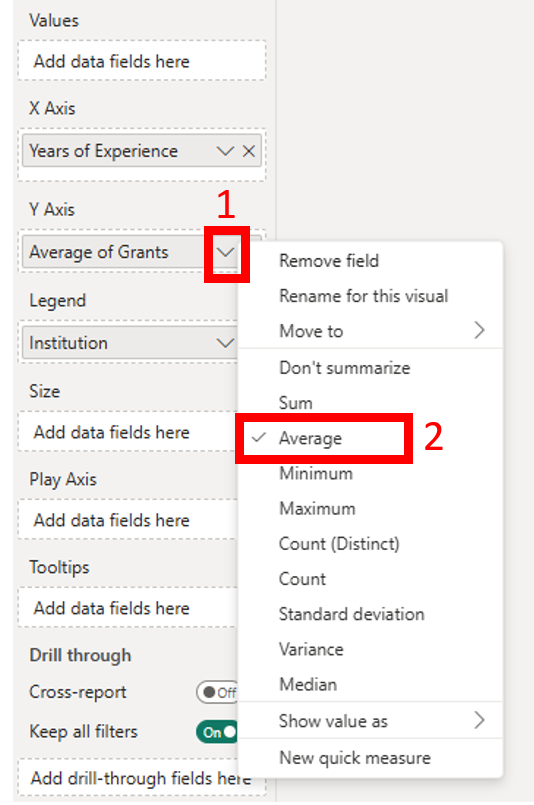Click the Drill through heading
Viewport: 534px width, 805px height.
point(80,656)
